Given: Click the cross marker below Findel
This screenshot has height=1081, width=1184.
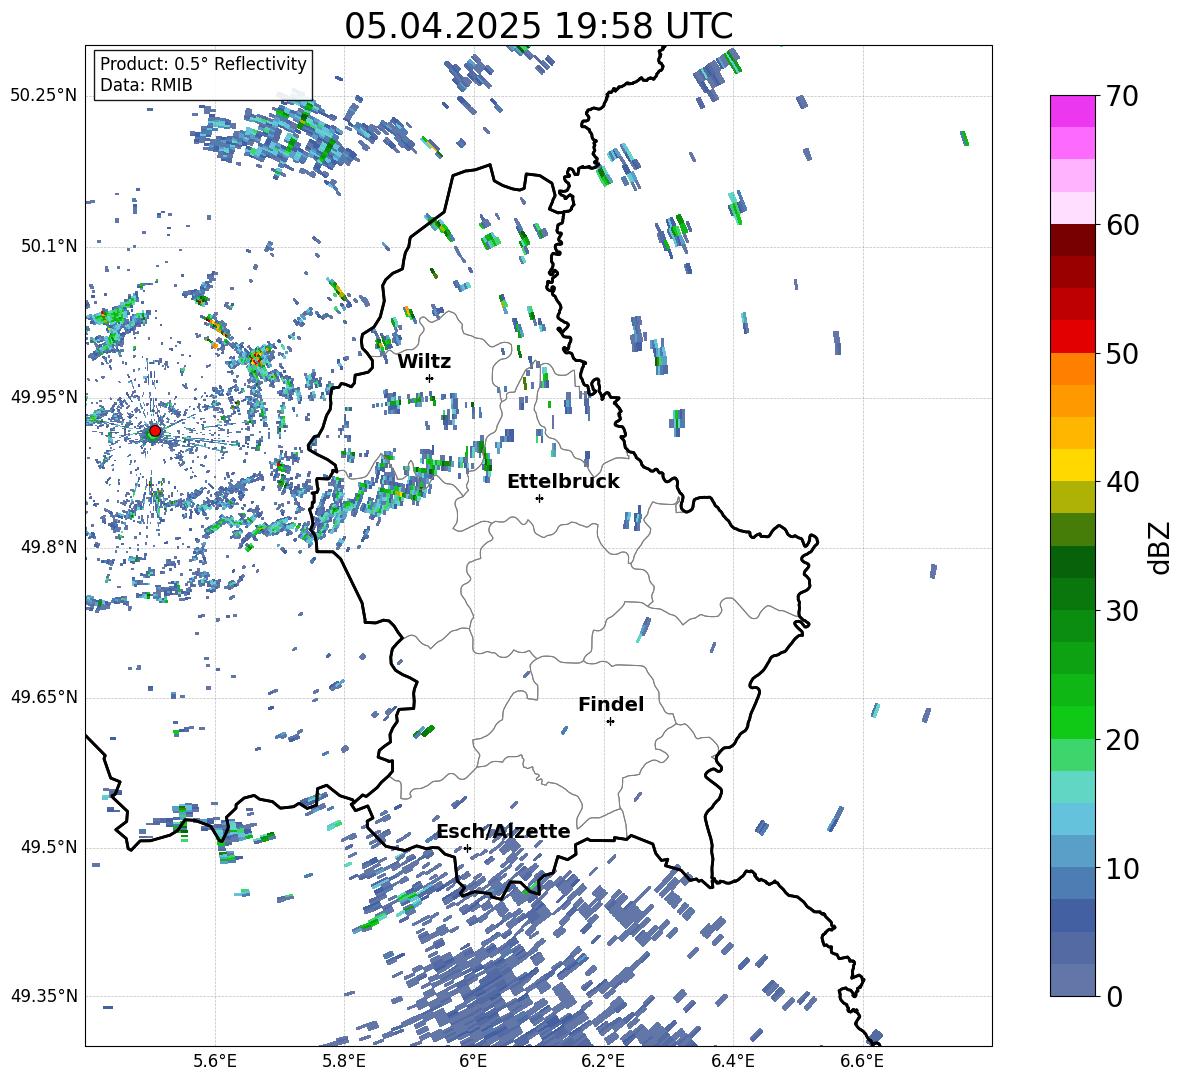Looking at the screenshot, I should (610, 722).
